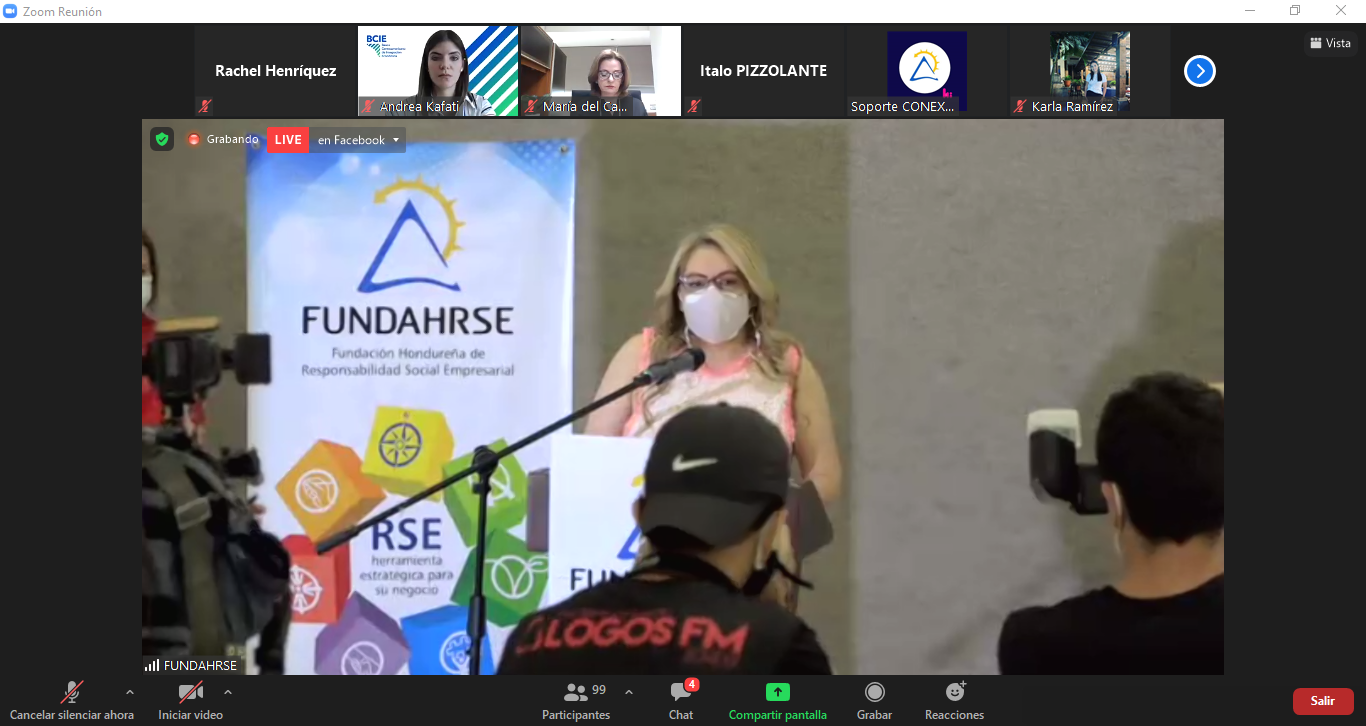Open the Reacciones emoji menu
1366x726 pixels.
tap(954, 692)
